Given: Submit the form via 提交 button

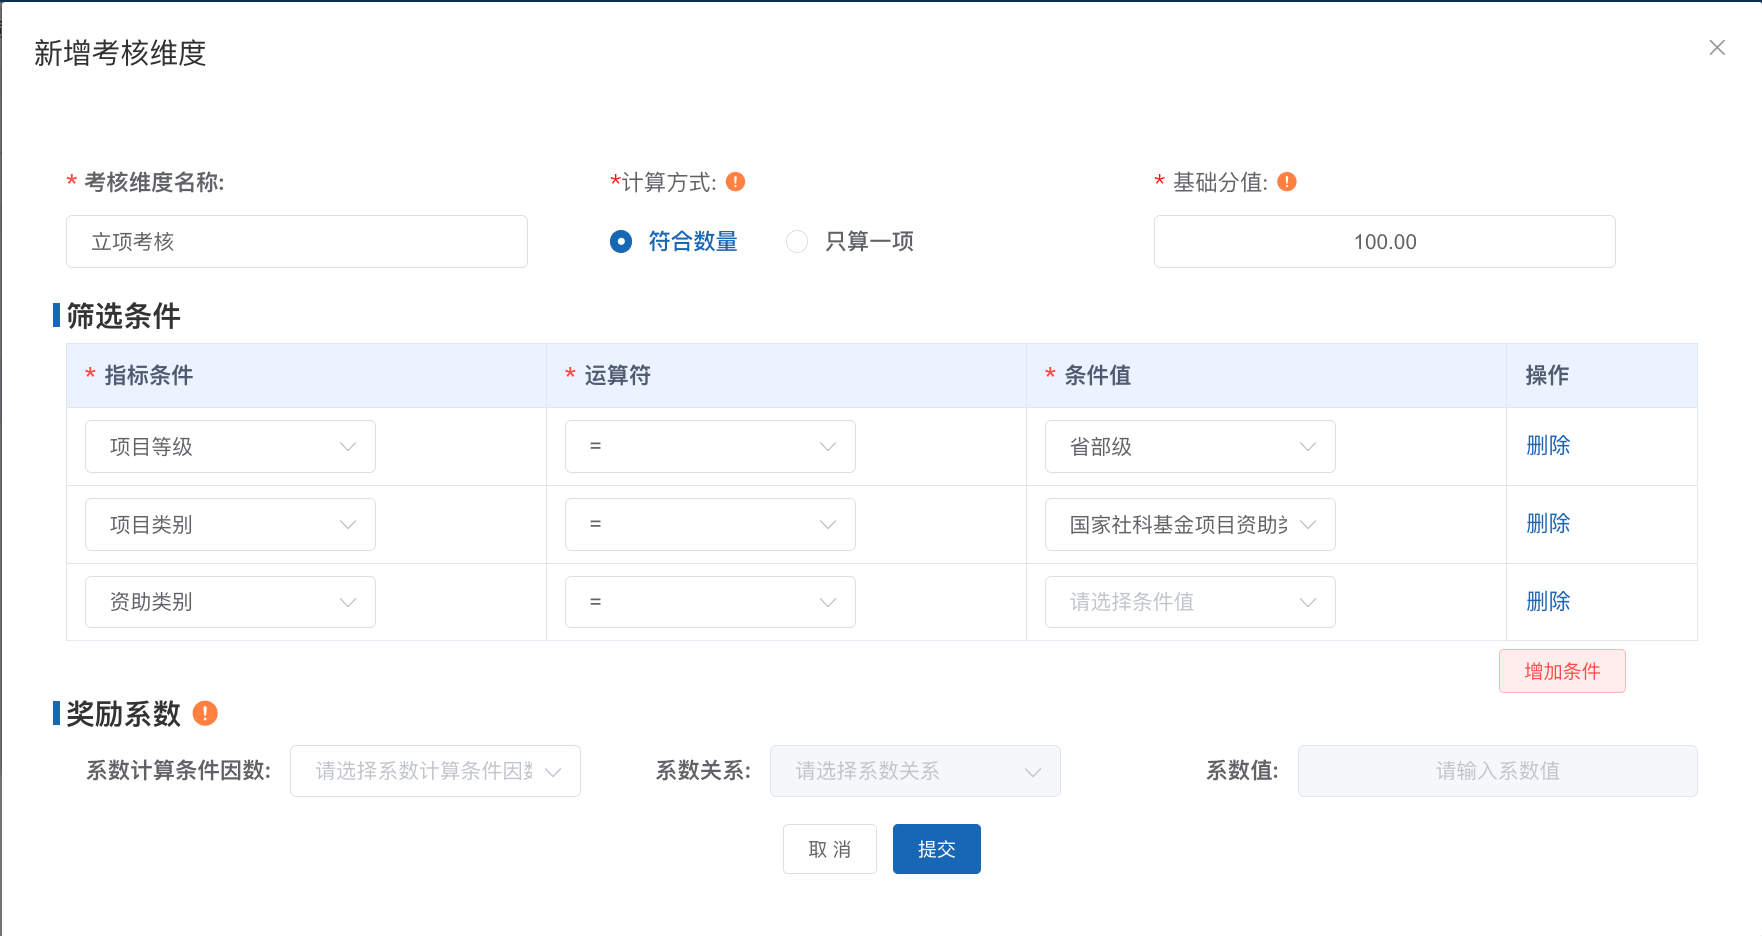Looking at the screenshot, I should [x=936, y=848].
